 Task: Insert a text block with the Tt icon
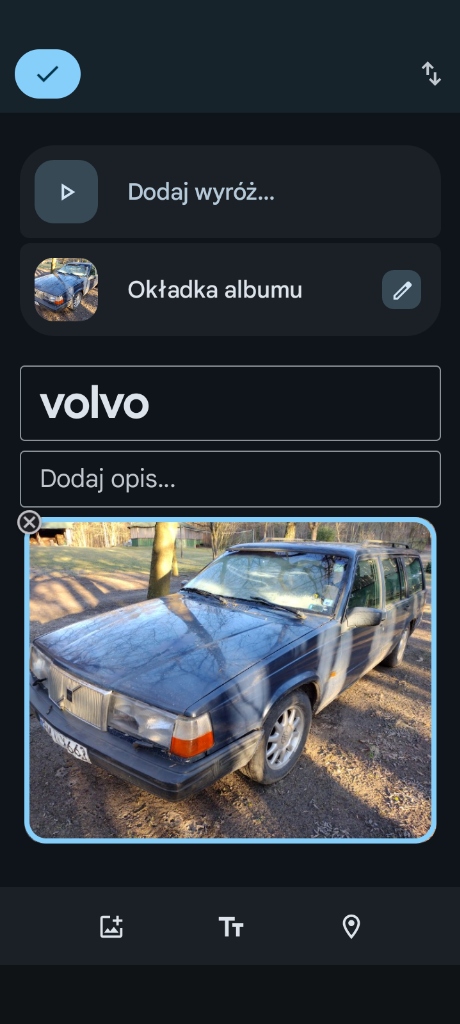231,927
